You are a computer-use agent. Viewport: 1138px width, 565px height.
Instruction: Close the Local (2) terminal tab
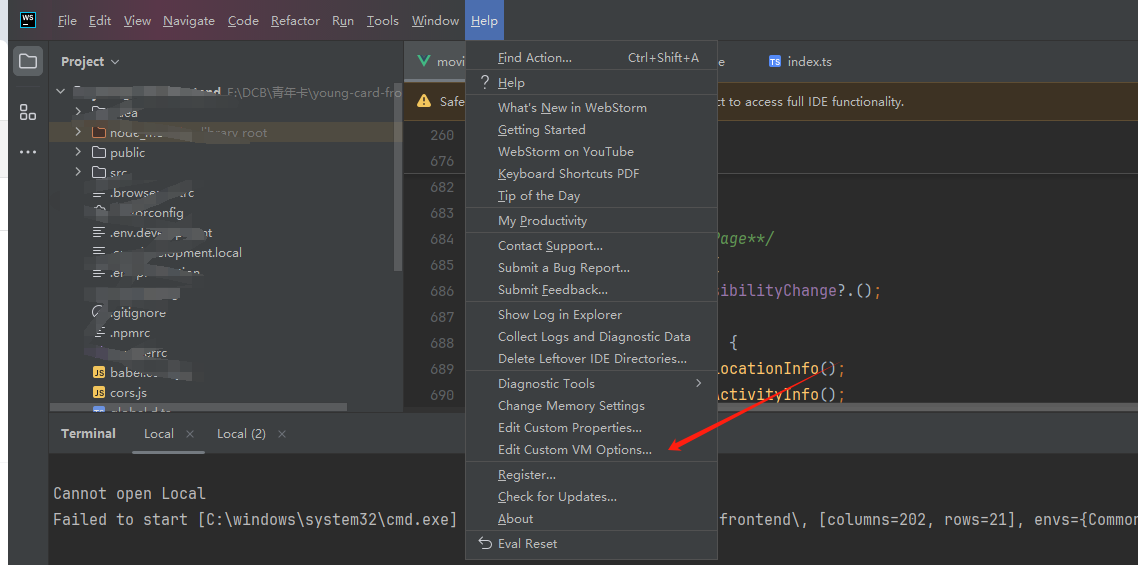282,434
